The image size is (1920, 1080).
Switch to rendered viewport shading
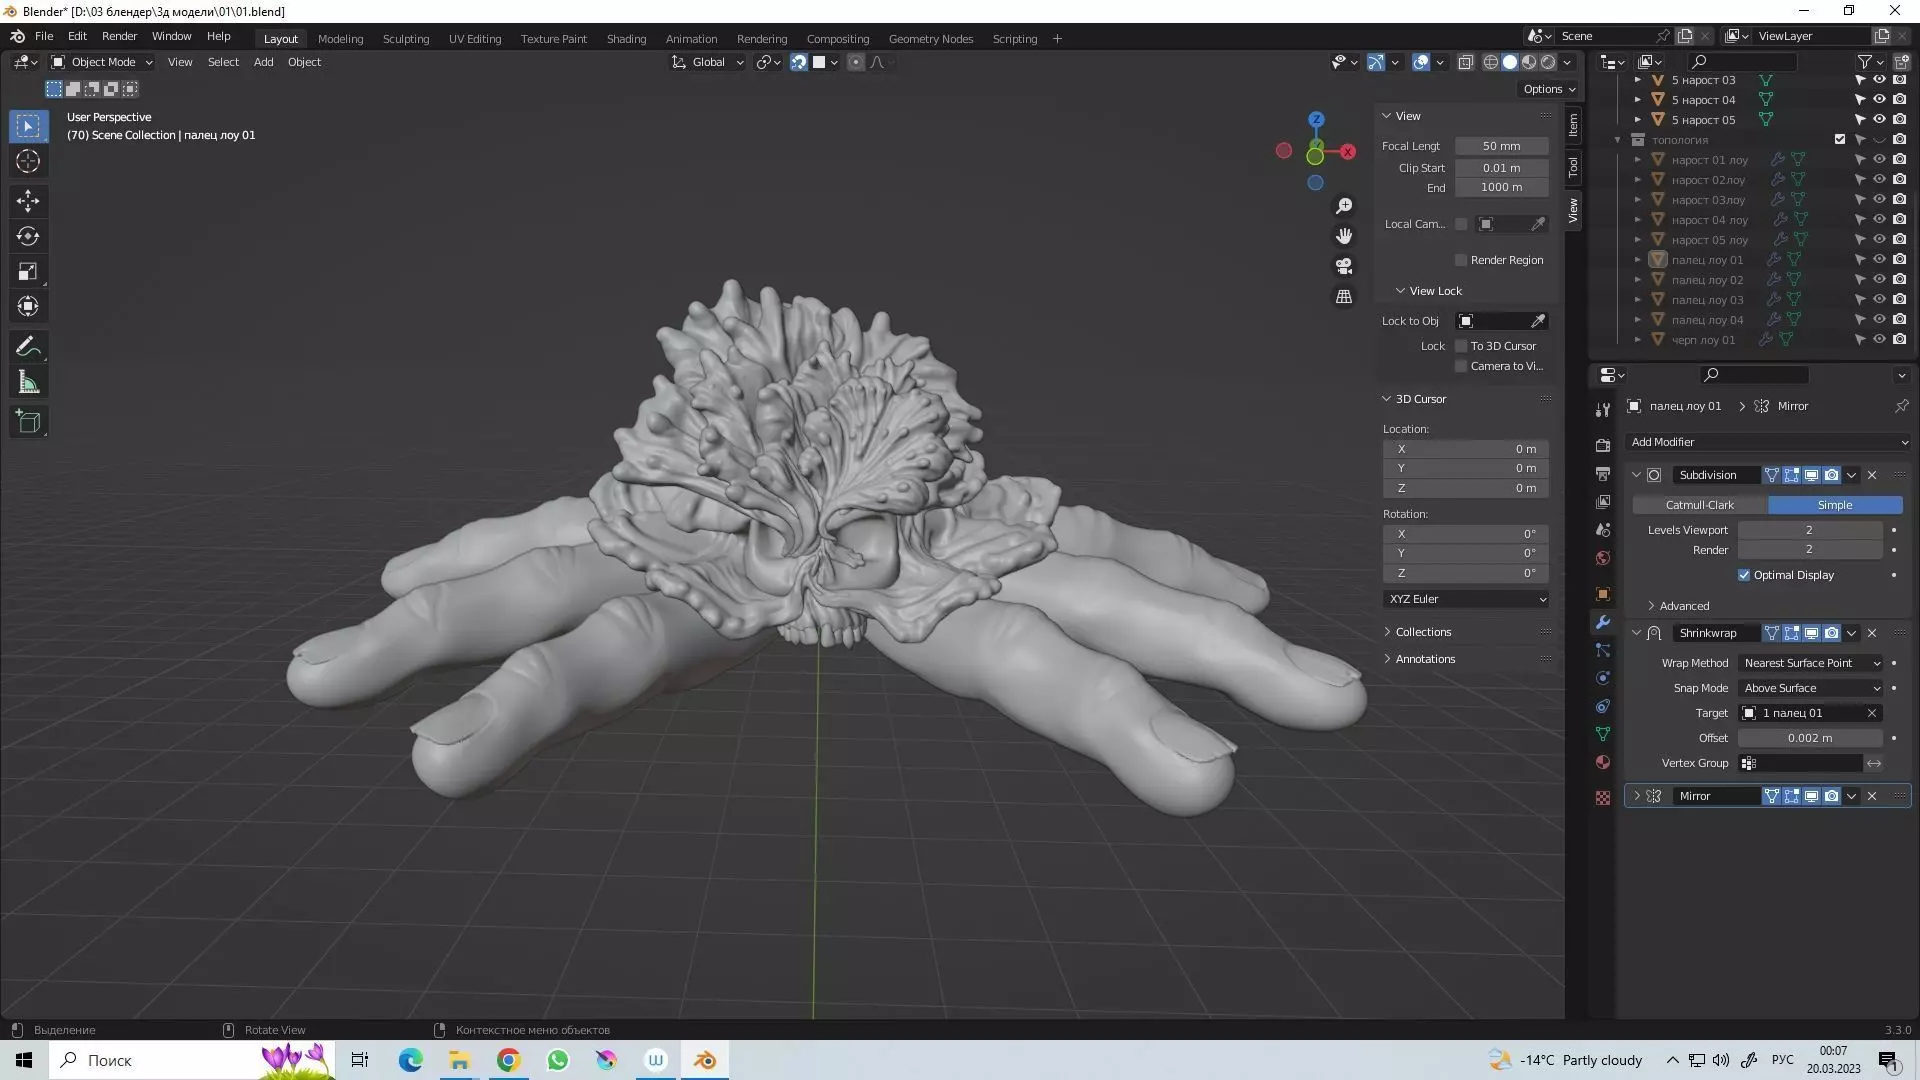tap(1548, 62)
